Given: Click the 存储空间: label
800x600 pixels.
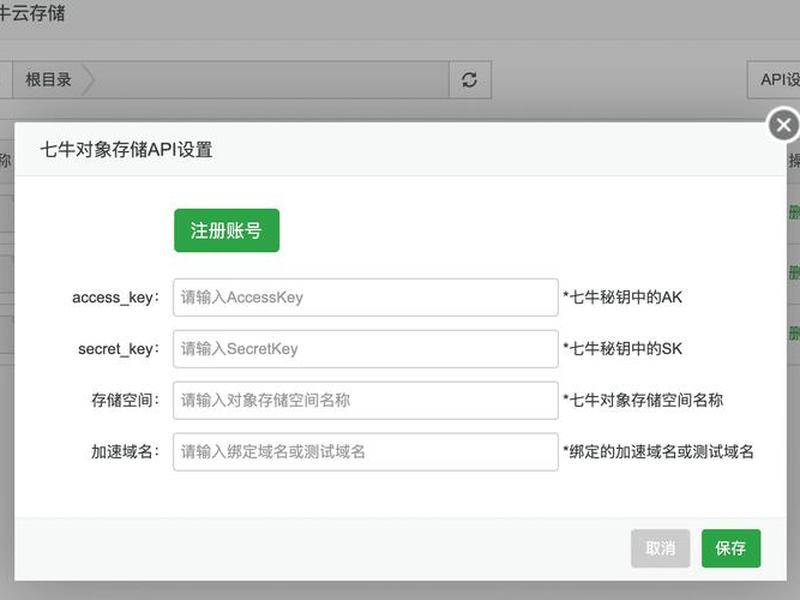Looking at the screenshot, I should (126, 401).
